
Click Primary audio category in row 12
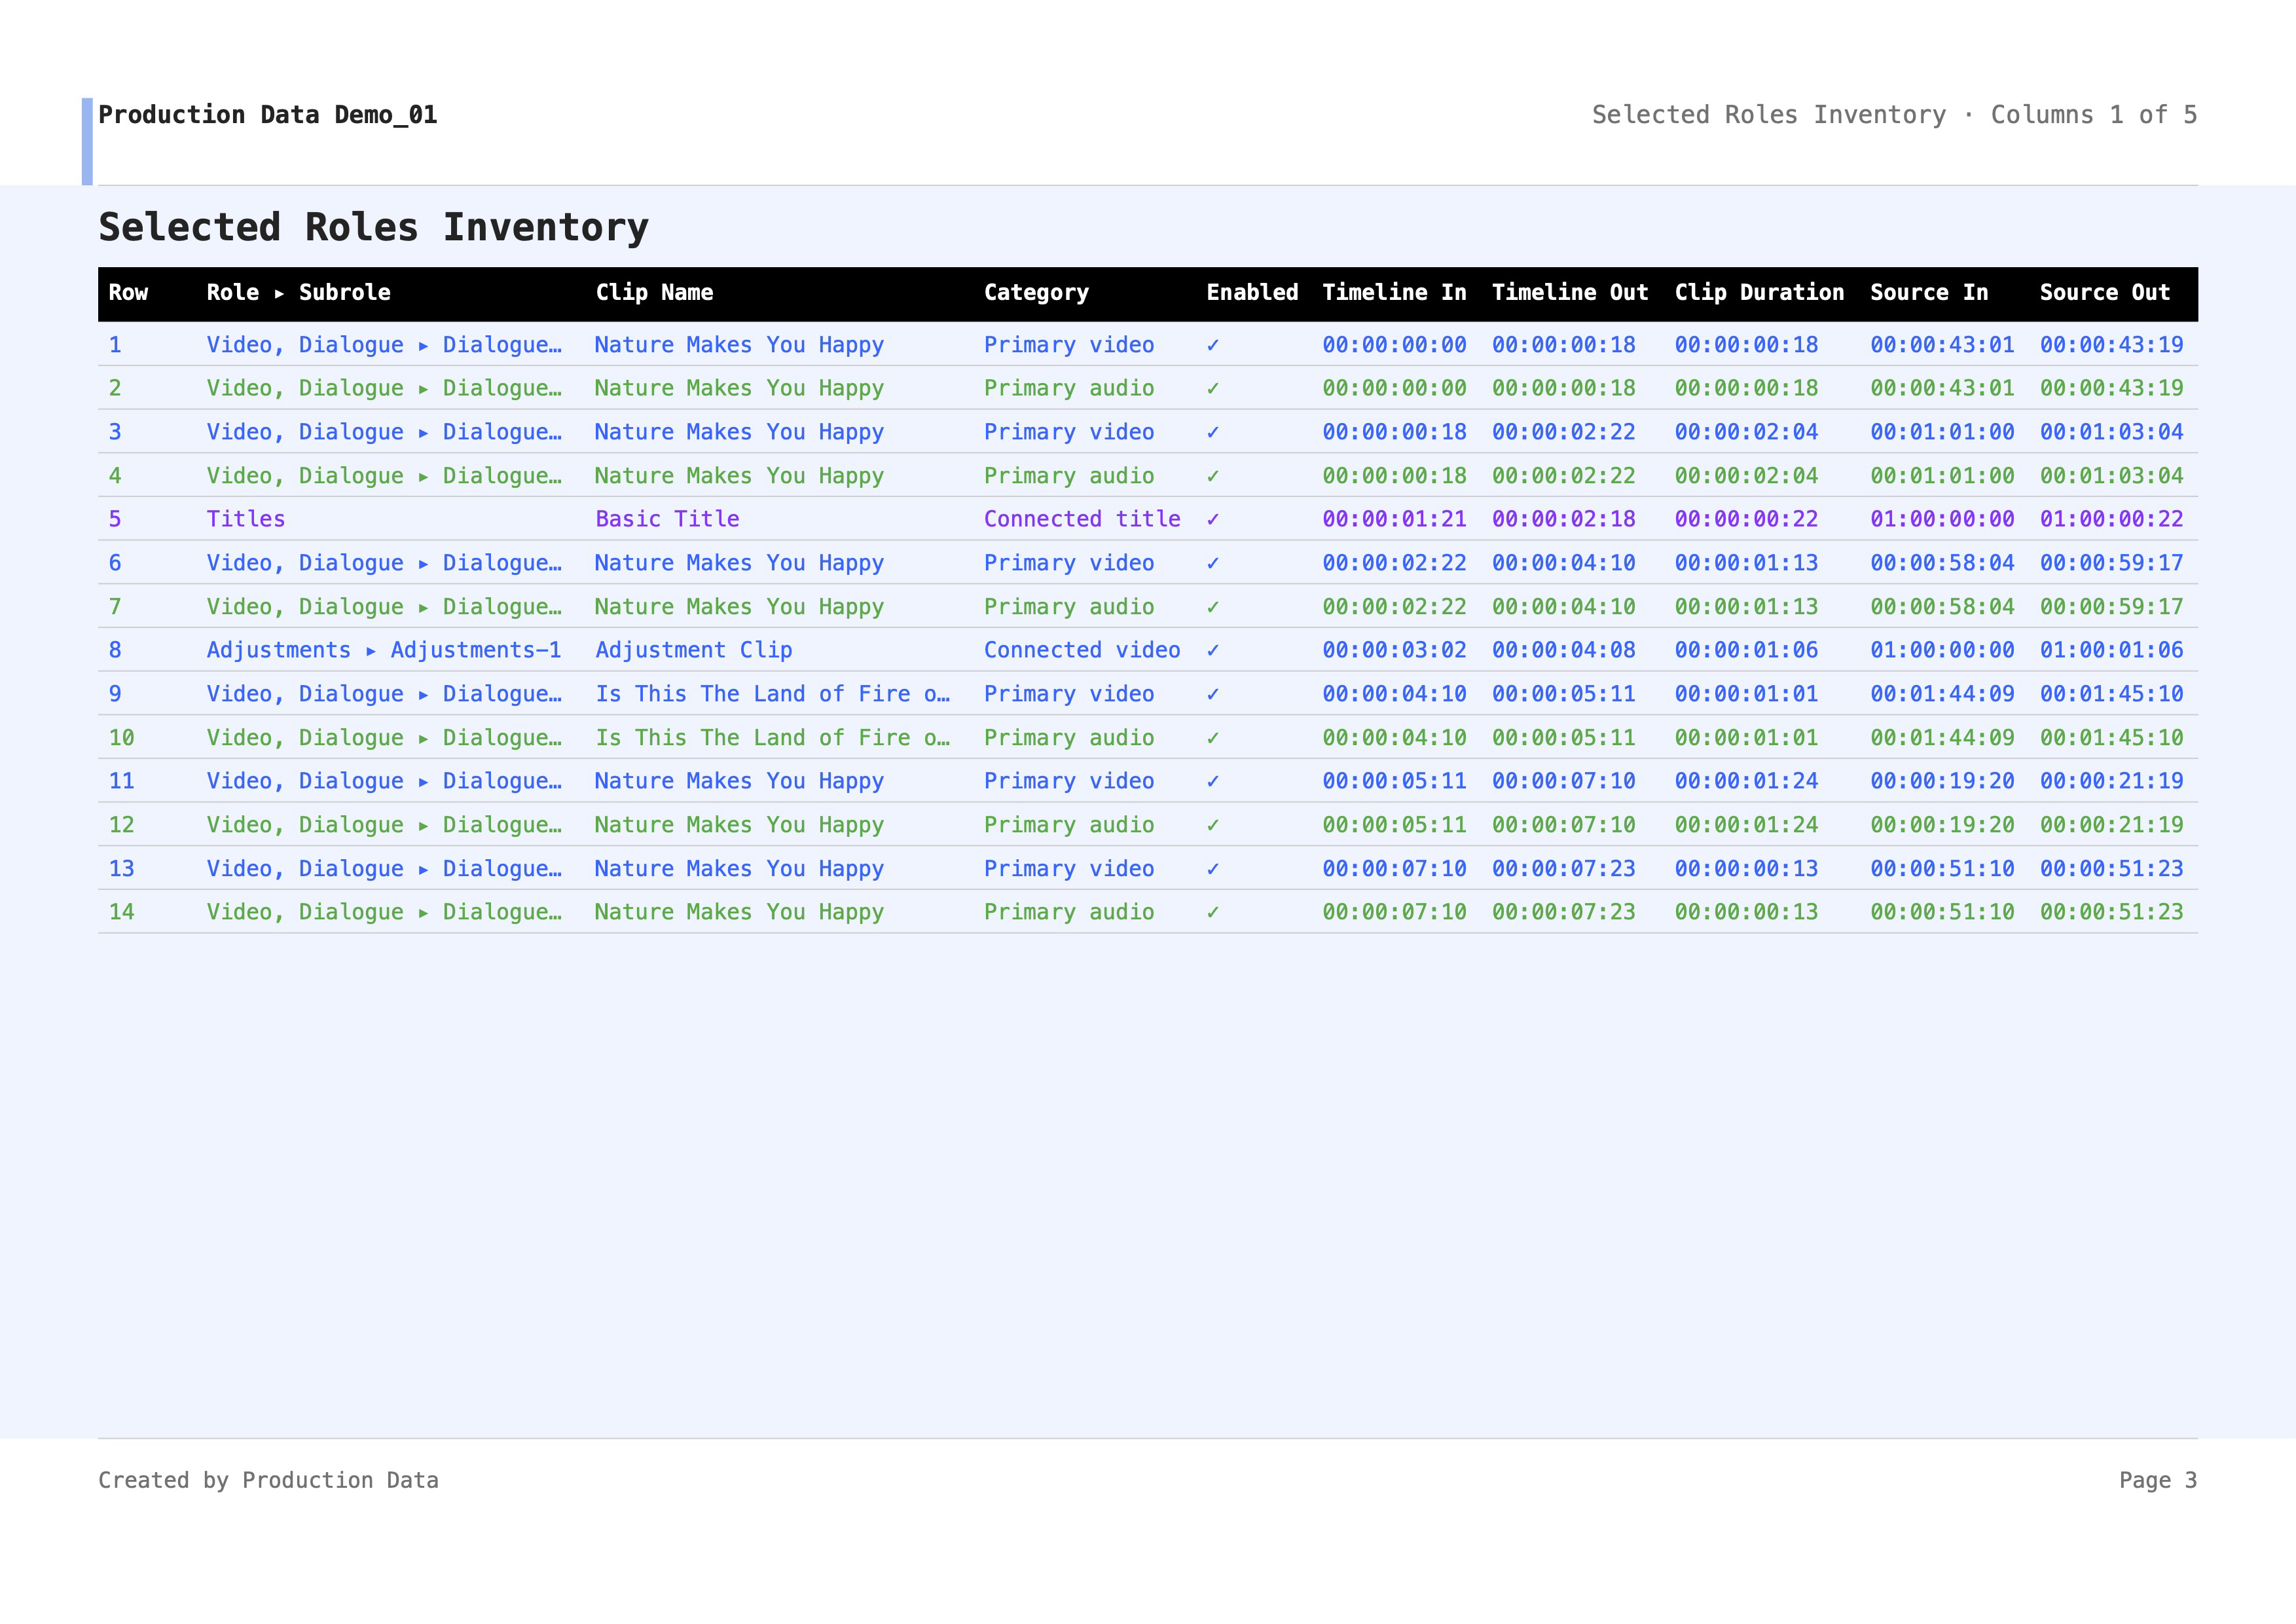1069,825
